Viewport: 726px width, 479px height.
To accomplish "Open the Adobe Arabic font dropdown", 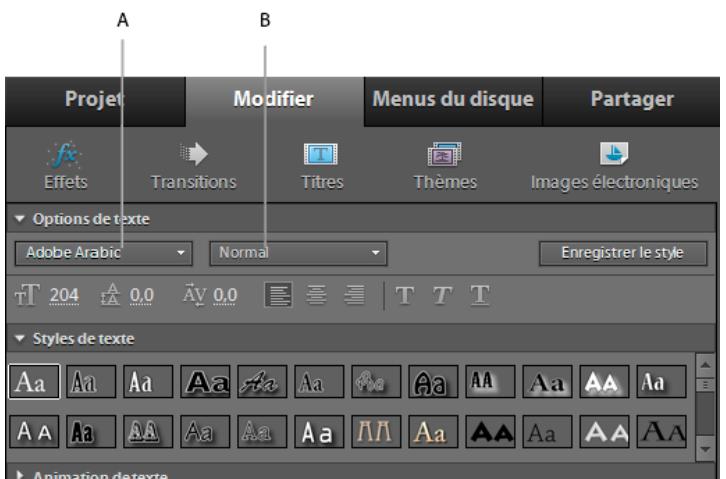I will click(x=104, y=253).
